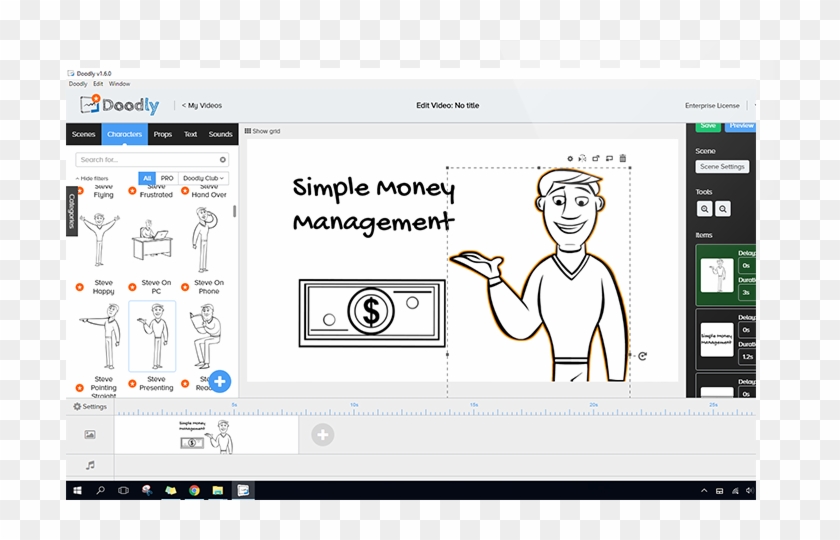Send the selected character to back
Screen dimensions: 840x540
tap(609, 159)
